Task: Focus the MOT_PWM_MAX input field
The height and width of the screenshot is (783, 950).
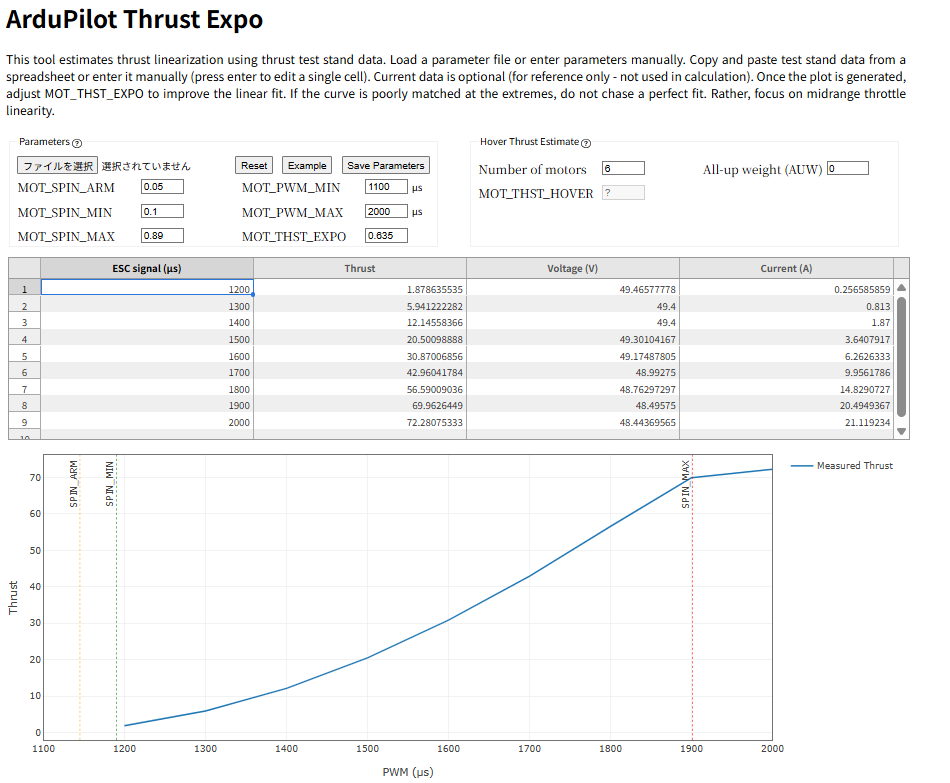Action: click(x=387, y=212)
